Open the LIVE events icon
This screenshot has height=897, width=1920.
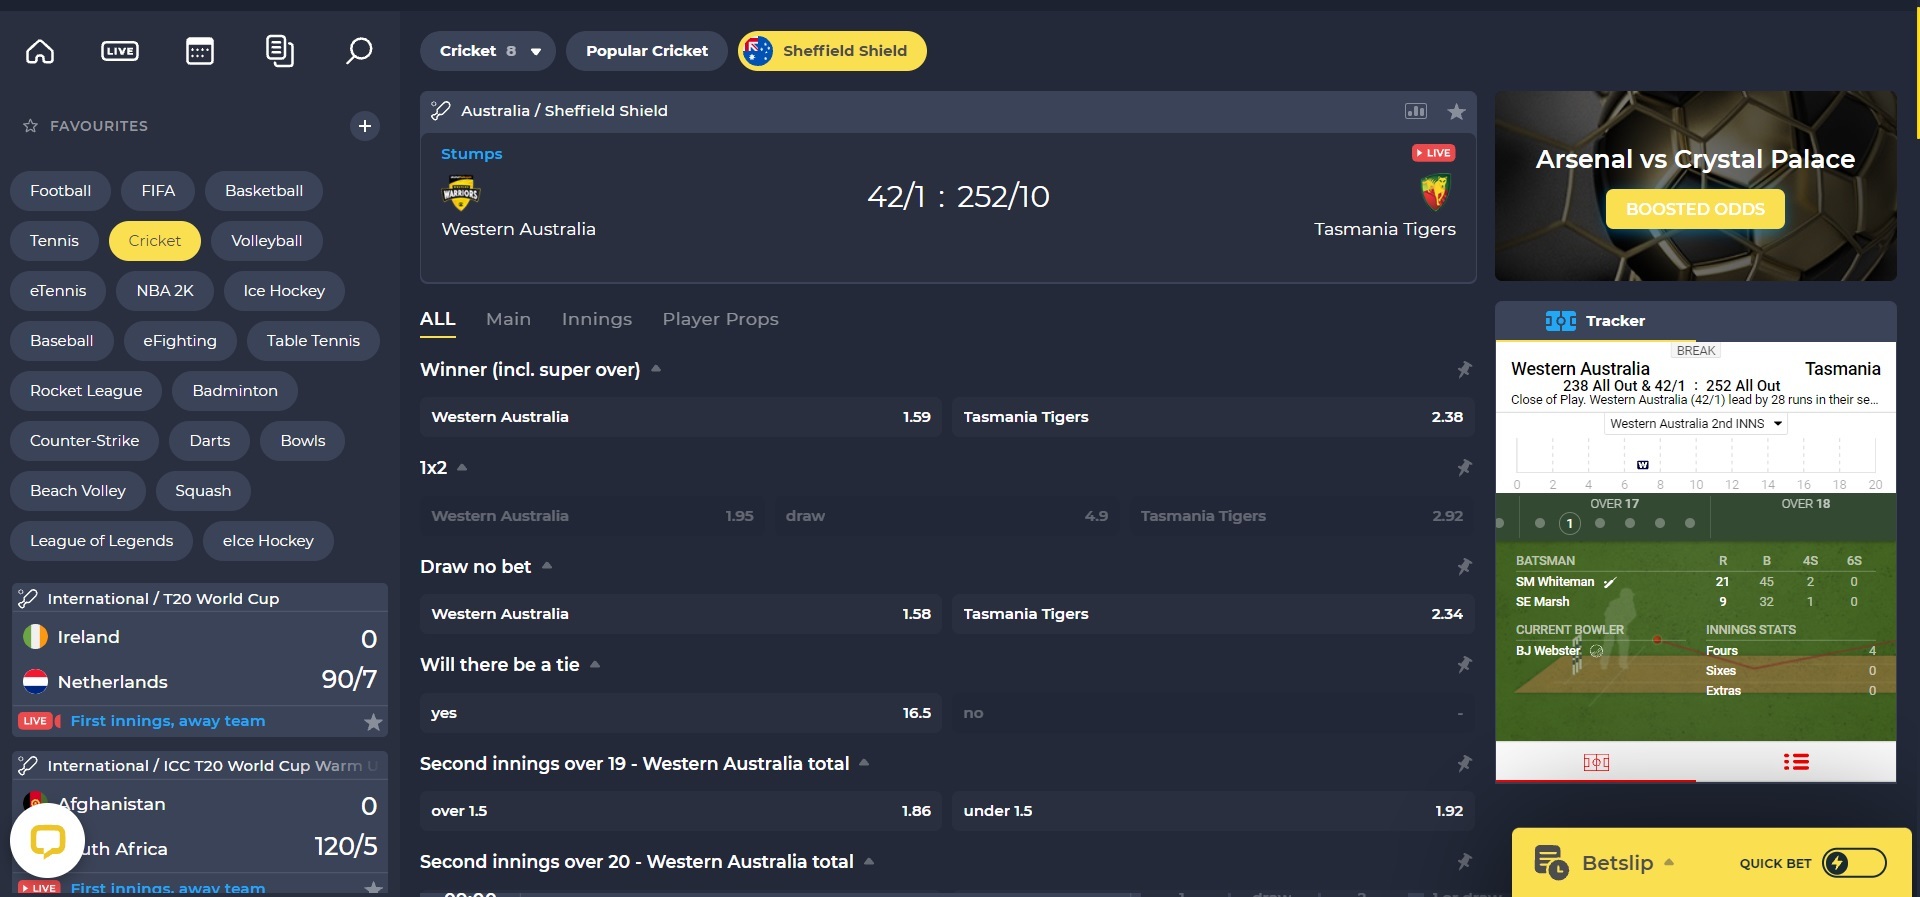click(x=120, y=51)
